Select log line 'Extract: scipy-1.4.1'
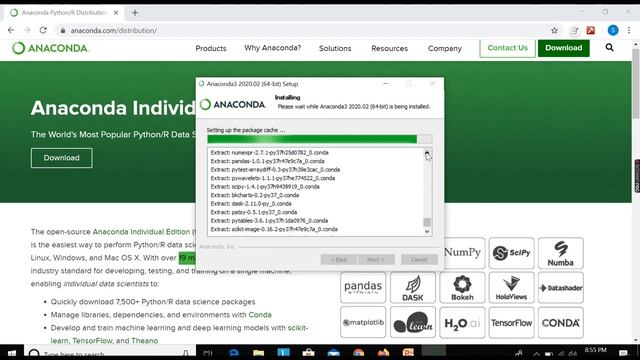The height and width of the screenshot is (360, 640). (x=265, y=187)
